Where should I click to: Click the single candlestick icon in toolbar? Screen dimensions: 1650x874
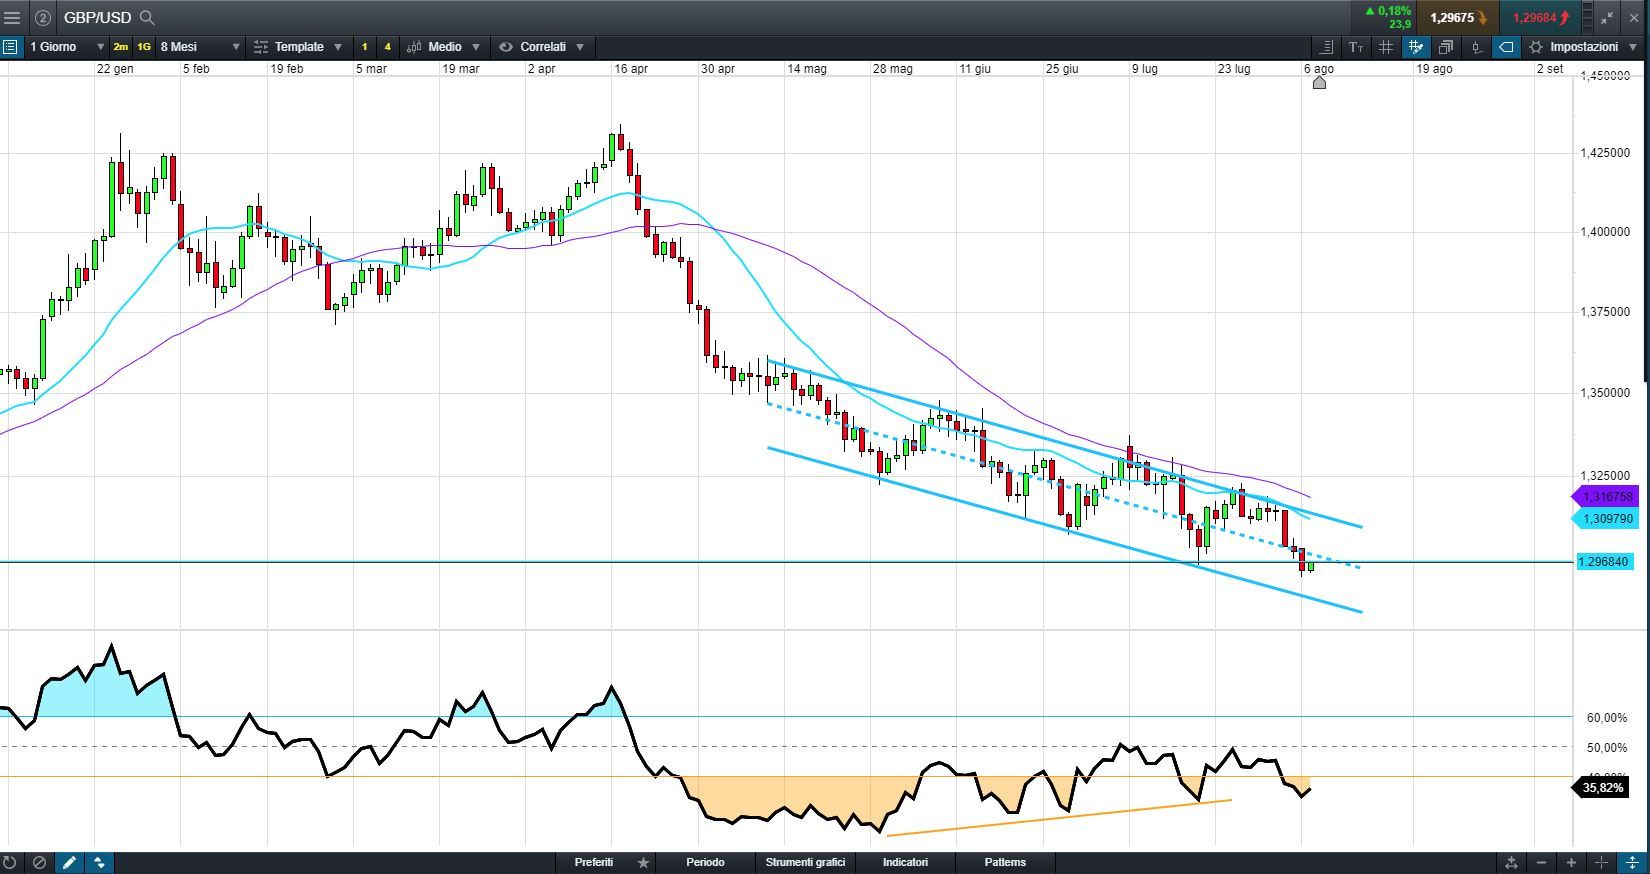1476,47
